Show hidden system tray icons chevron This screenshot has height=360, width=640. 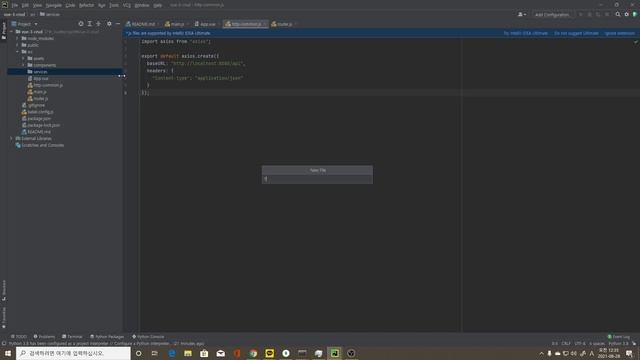click(x=541, y=353)
